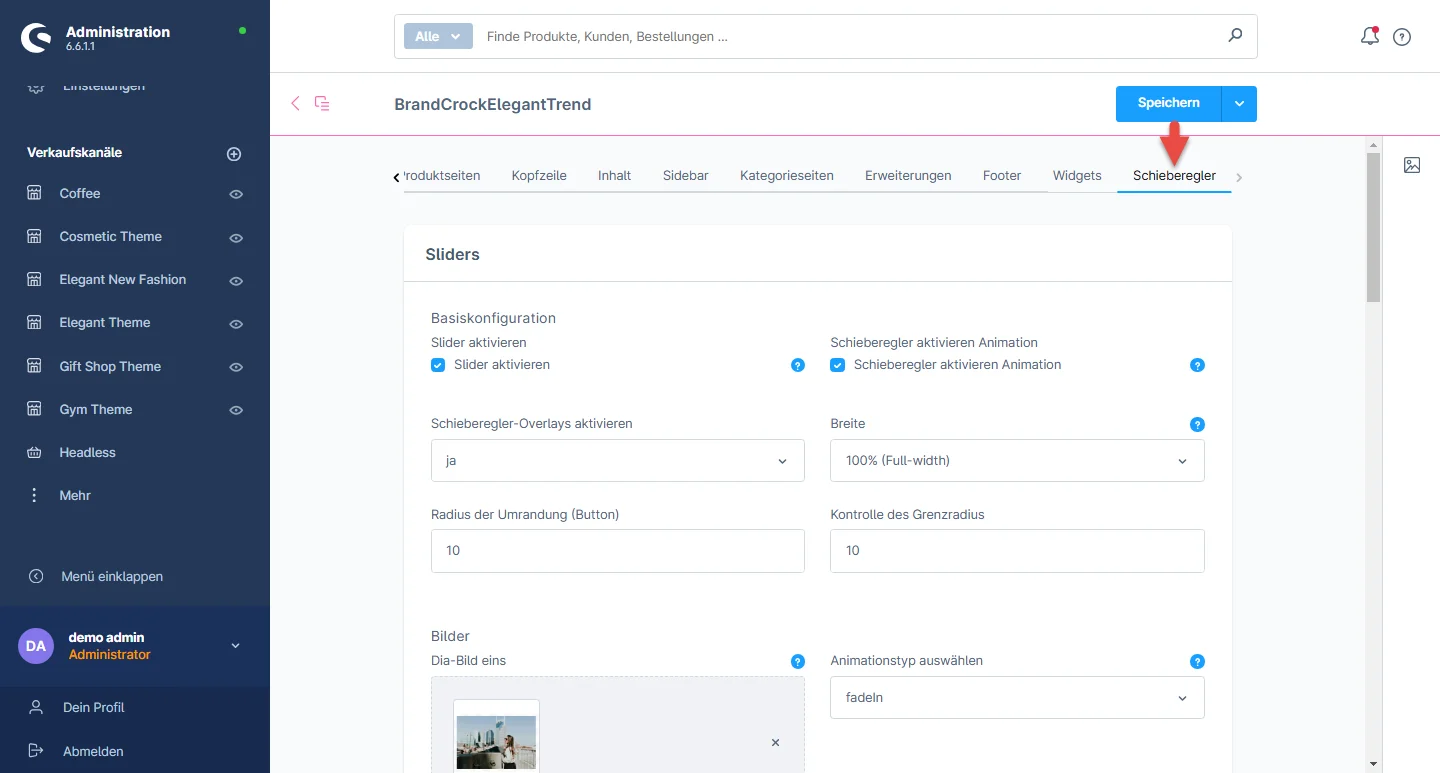Open the Gym Theme sales channel
This screenshot has width=1440, height=773.
[96, 409]
